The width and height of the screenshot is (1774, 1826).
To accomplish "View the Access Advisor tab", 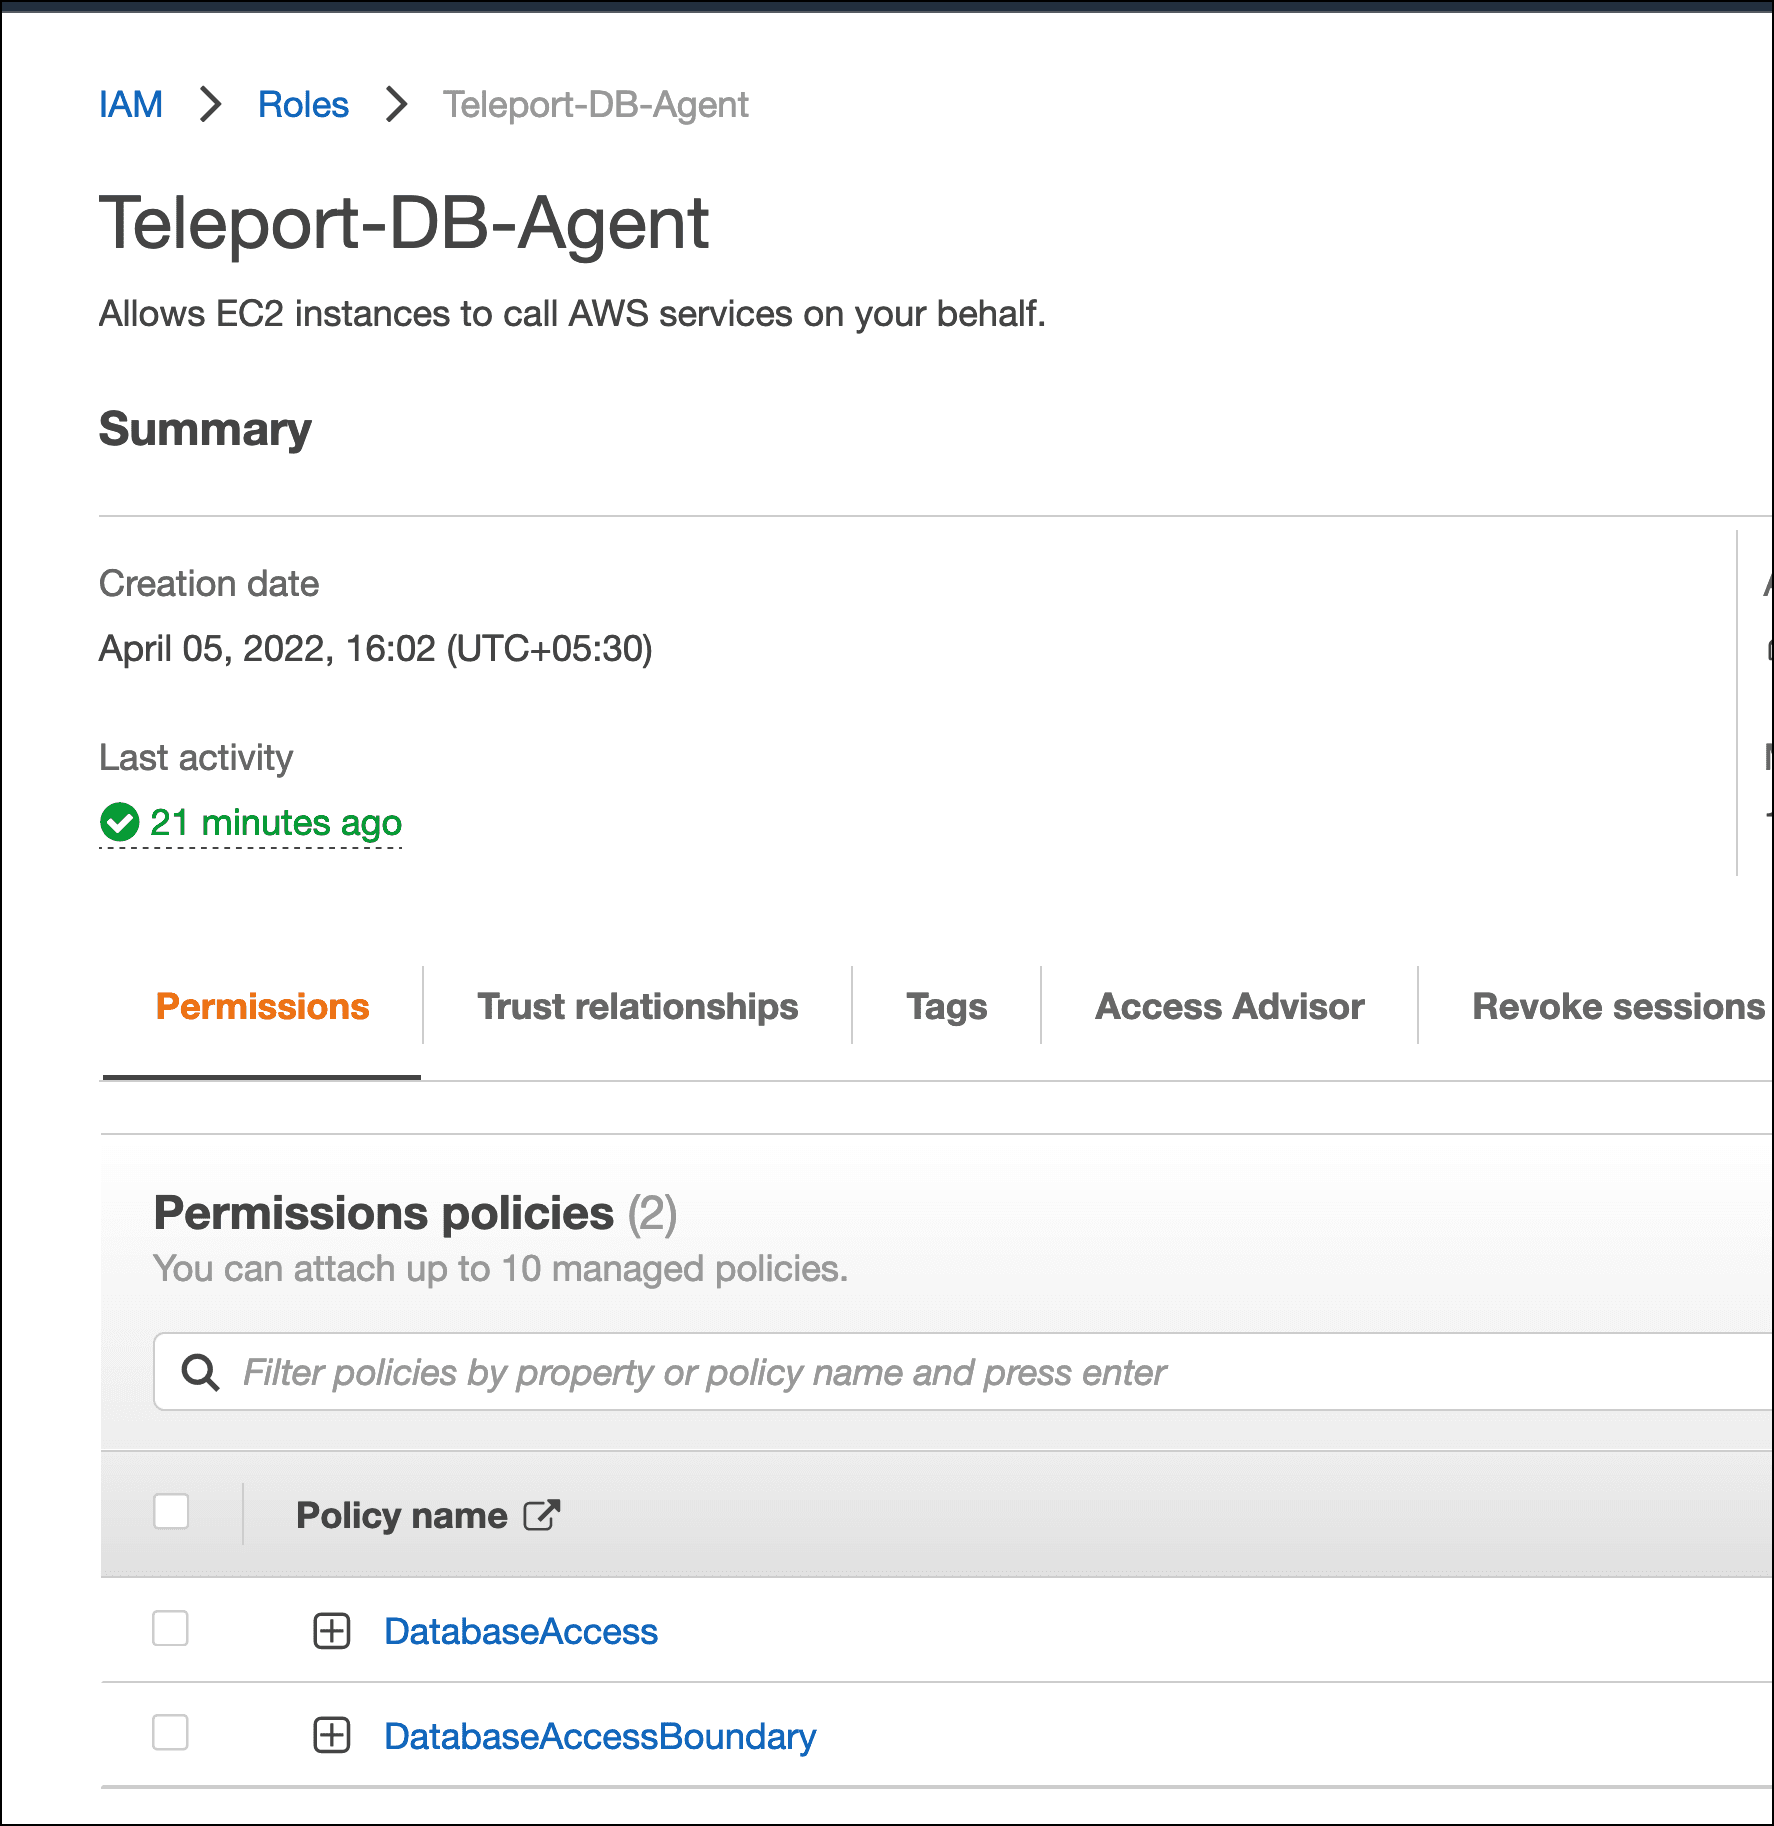I will [x=1229, y=1006].
